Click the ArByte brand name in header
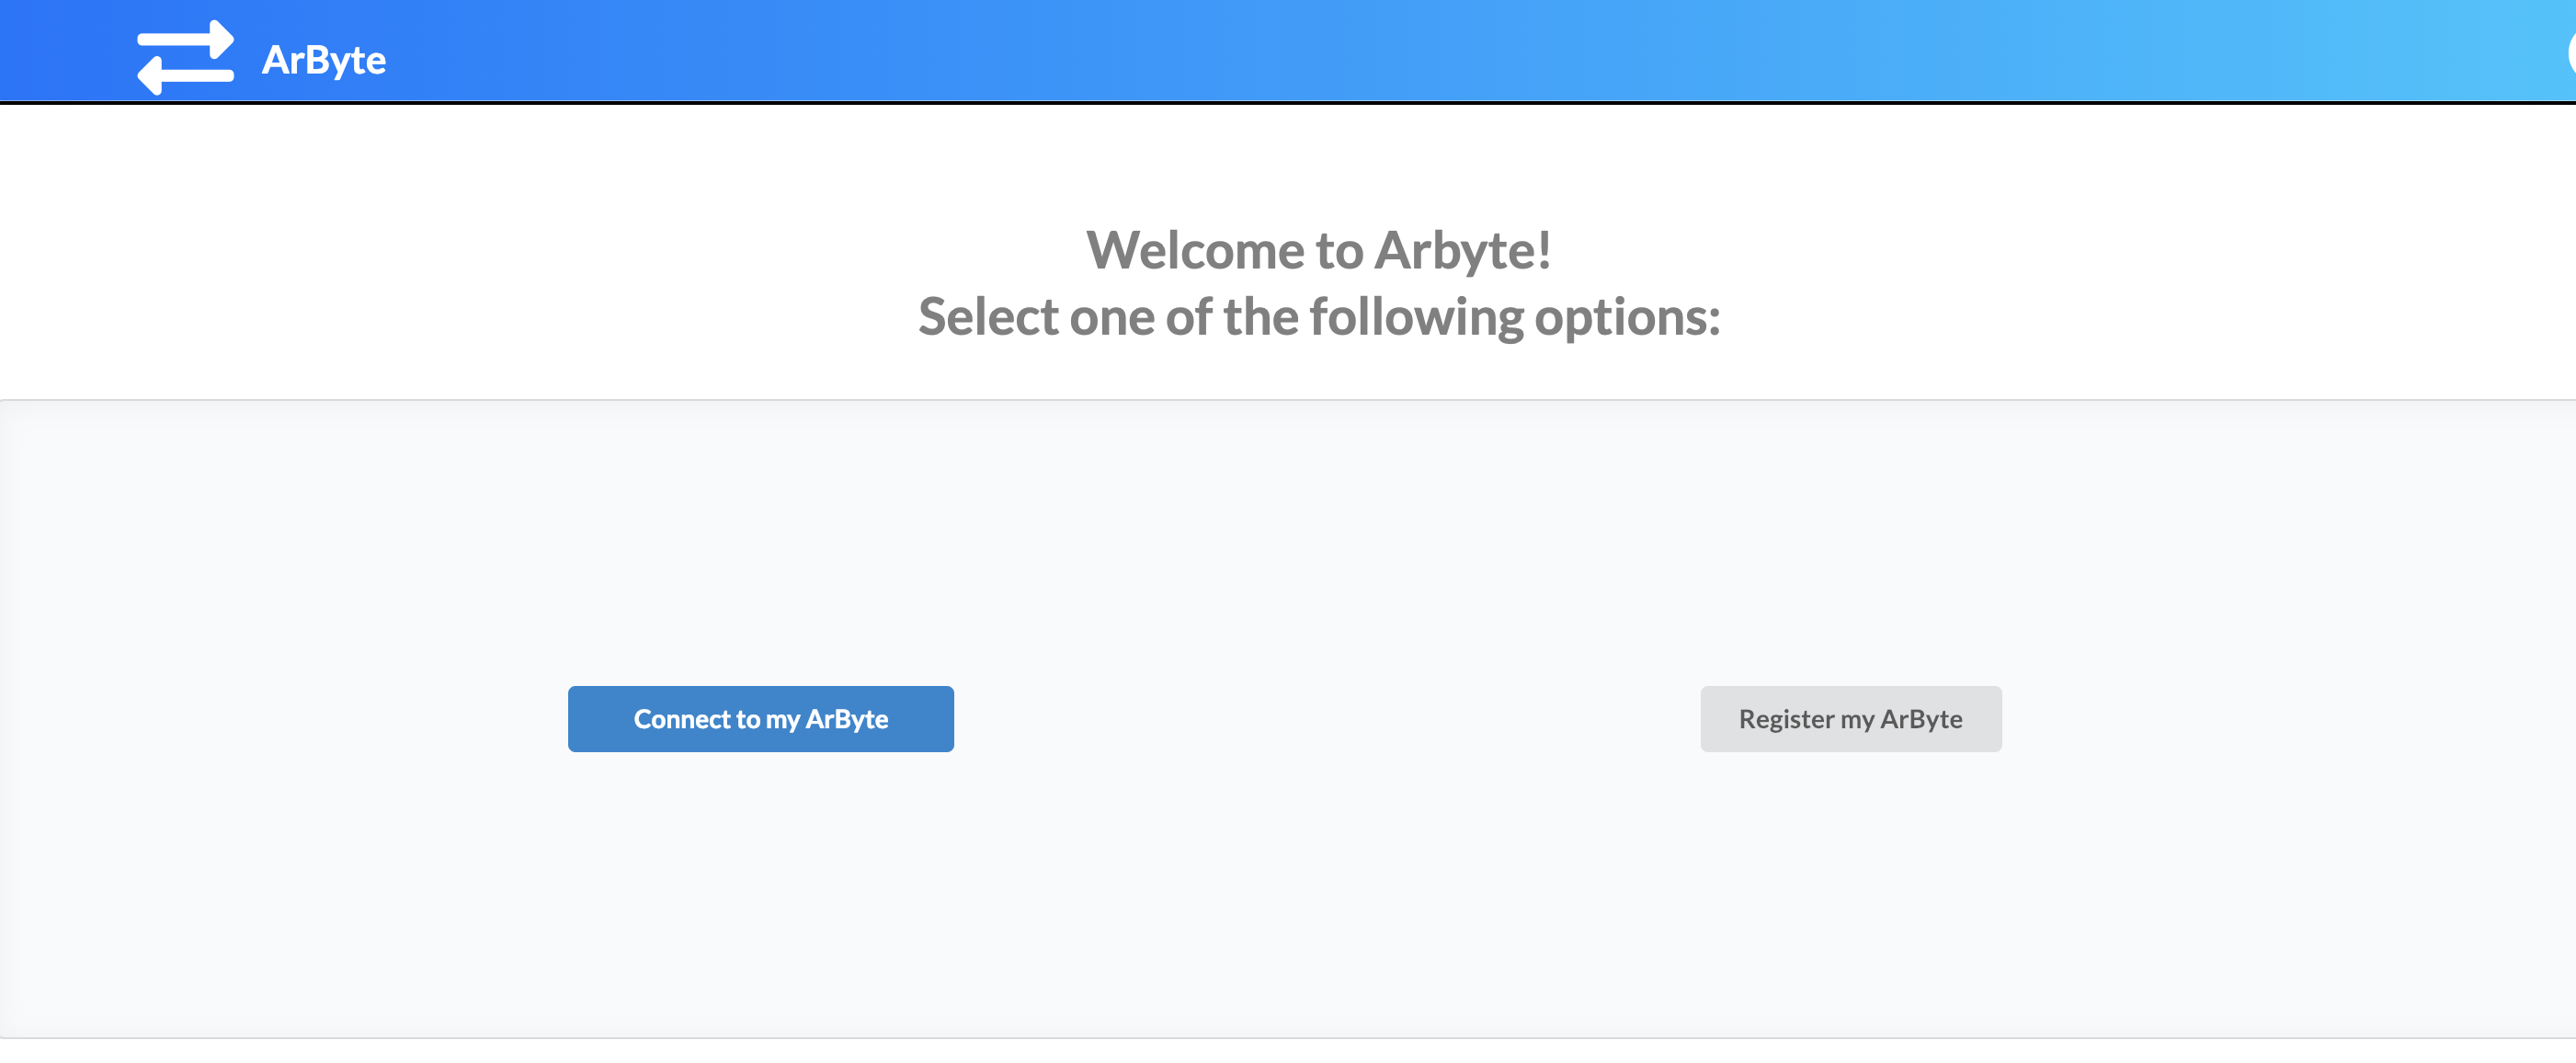 323,60
